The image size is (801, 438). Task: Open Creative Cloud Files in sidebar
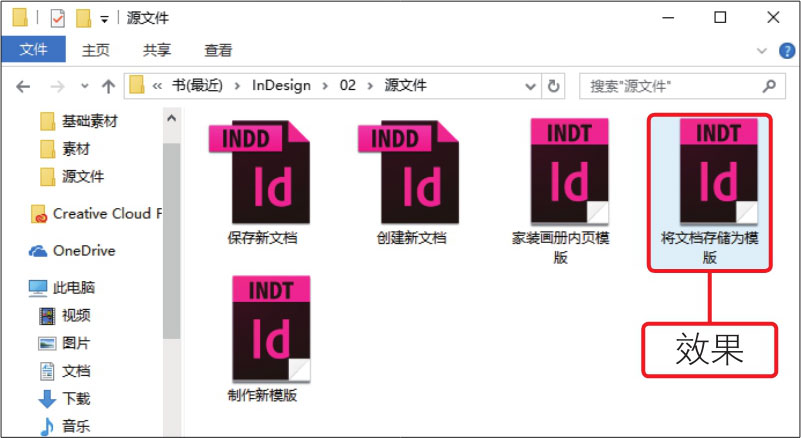(100, 213)
